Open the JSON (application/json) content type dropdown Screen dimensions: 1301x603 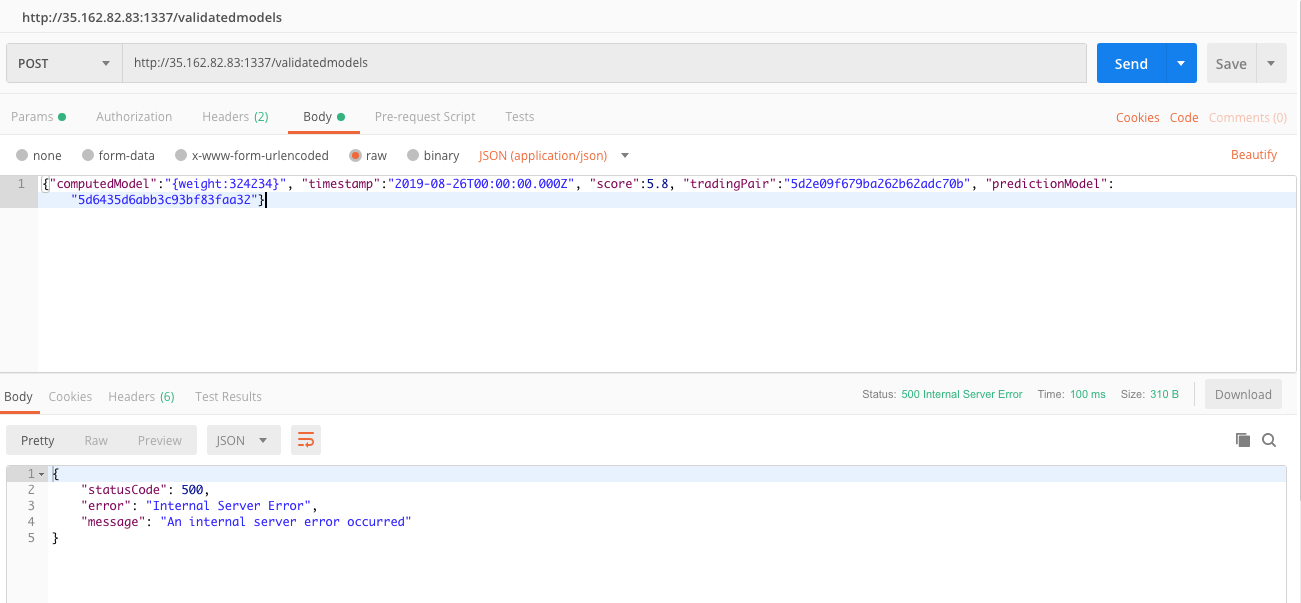tap(554, 156)
